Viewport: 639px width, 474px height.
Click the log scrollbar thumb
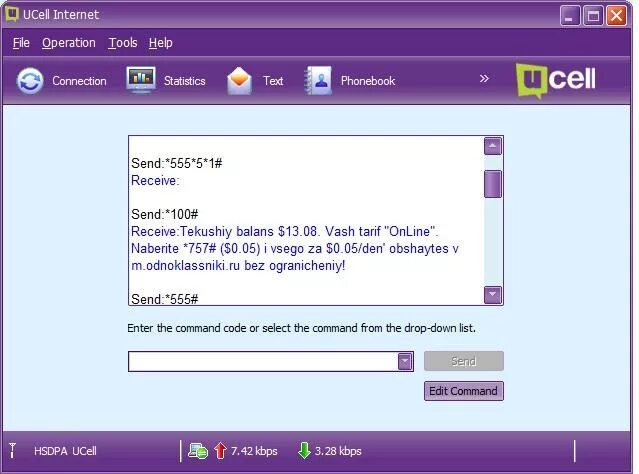tap(493, 184)
